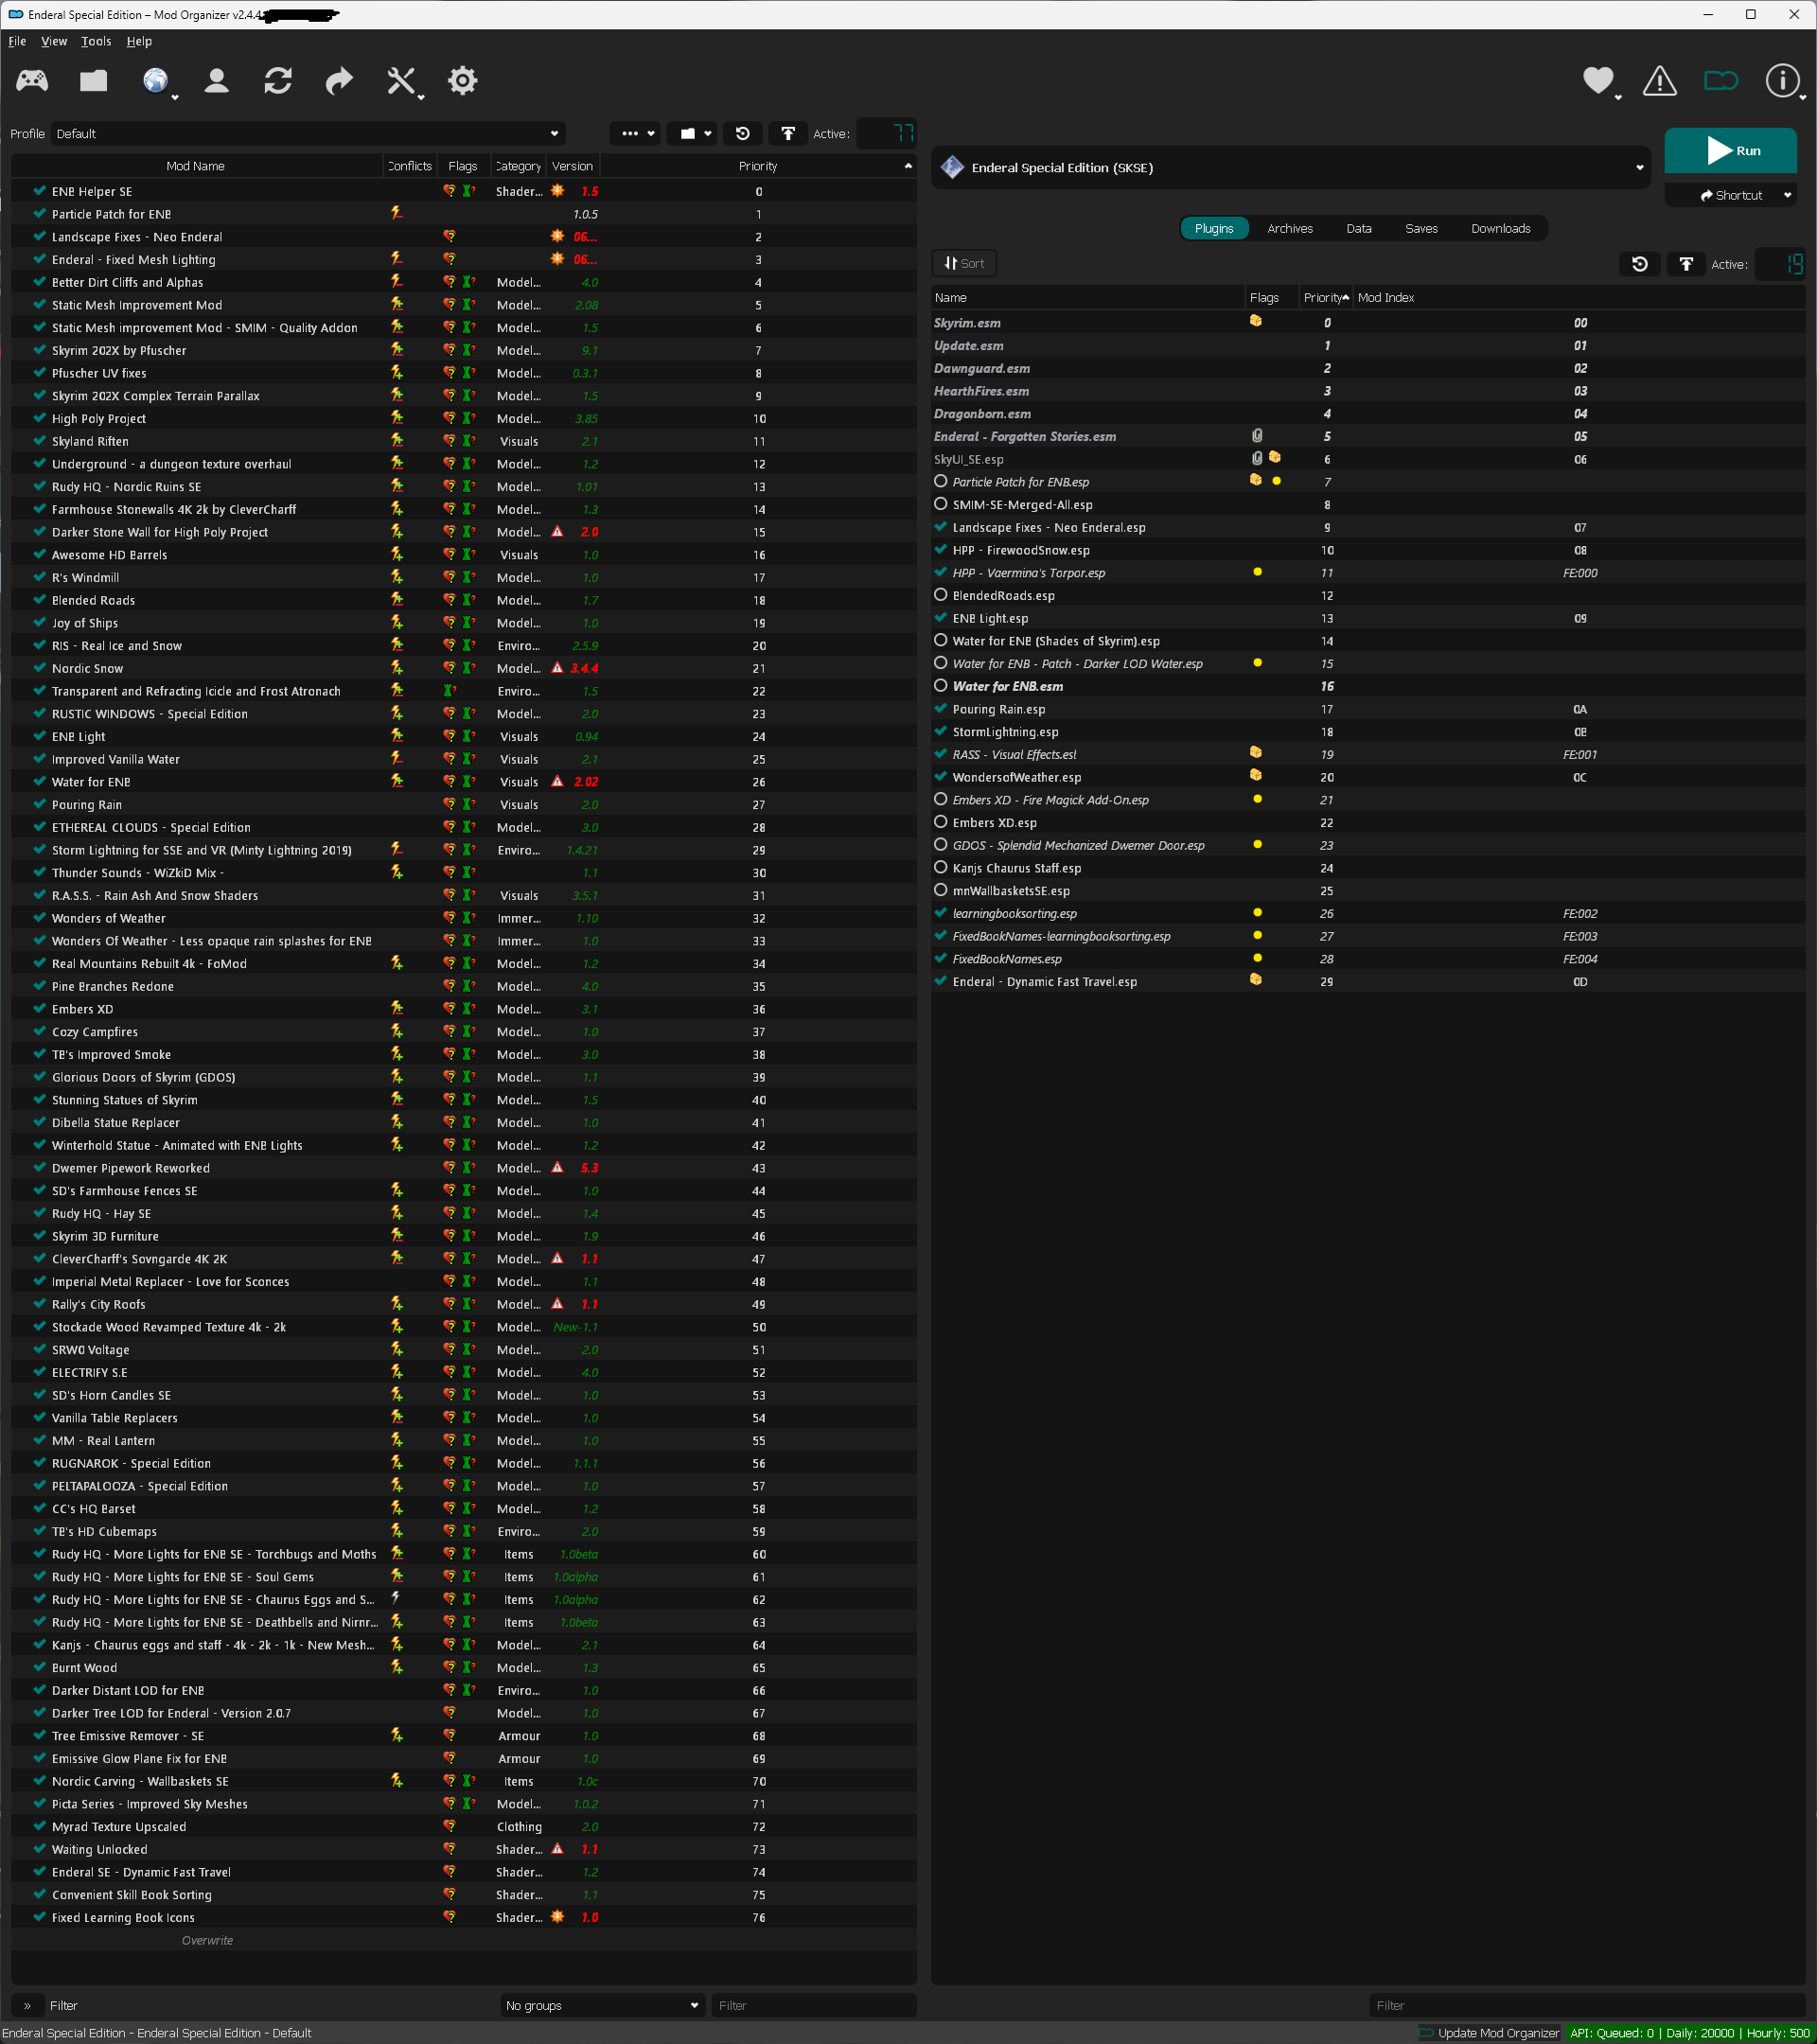Open settings with the gear icon

pos(463,80)
